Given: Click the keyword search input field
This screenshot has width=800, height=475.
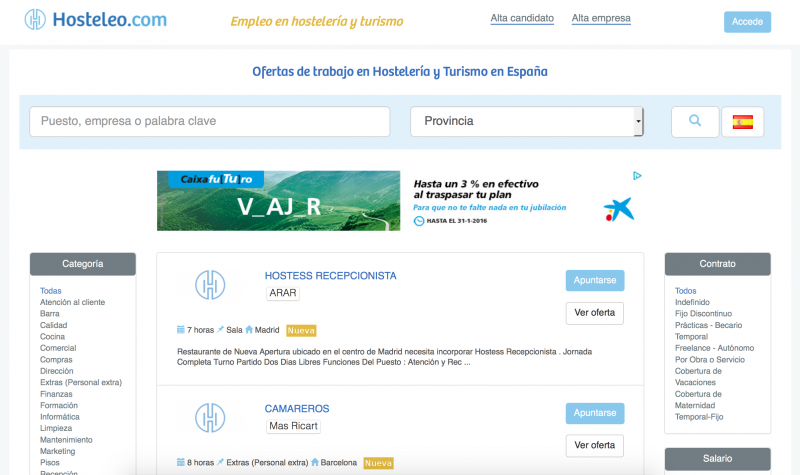Looking at the screenshot, I should click(209, 122).
